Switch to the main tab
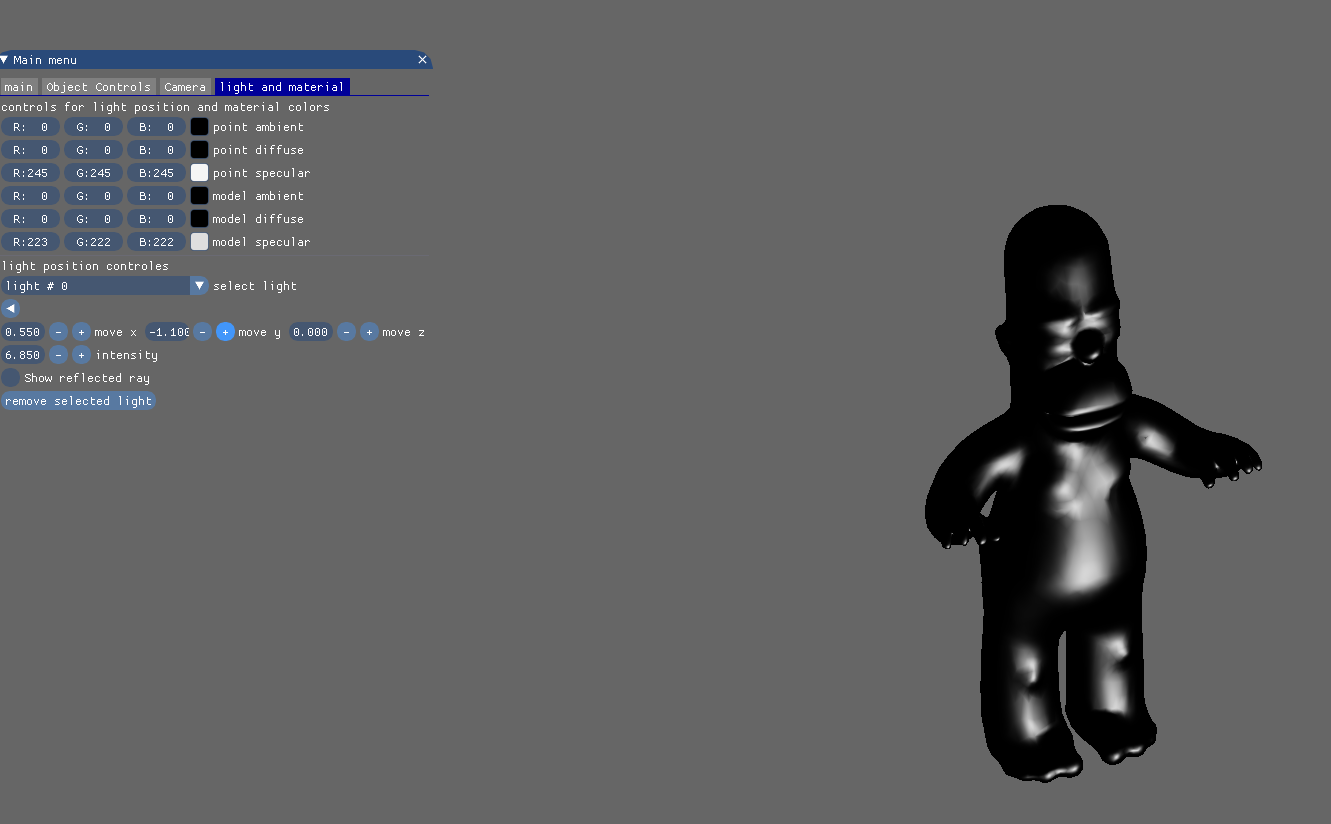The image size is (1331, 824). 18,86
